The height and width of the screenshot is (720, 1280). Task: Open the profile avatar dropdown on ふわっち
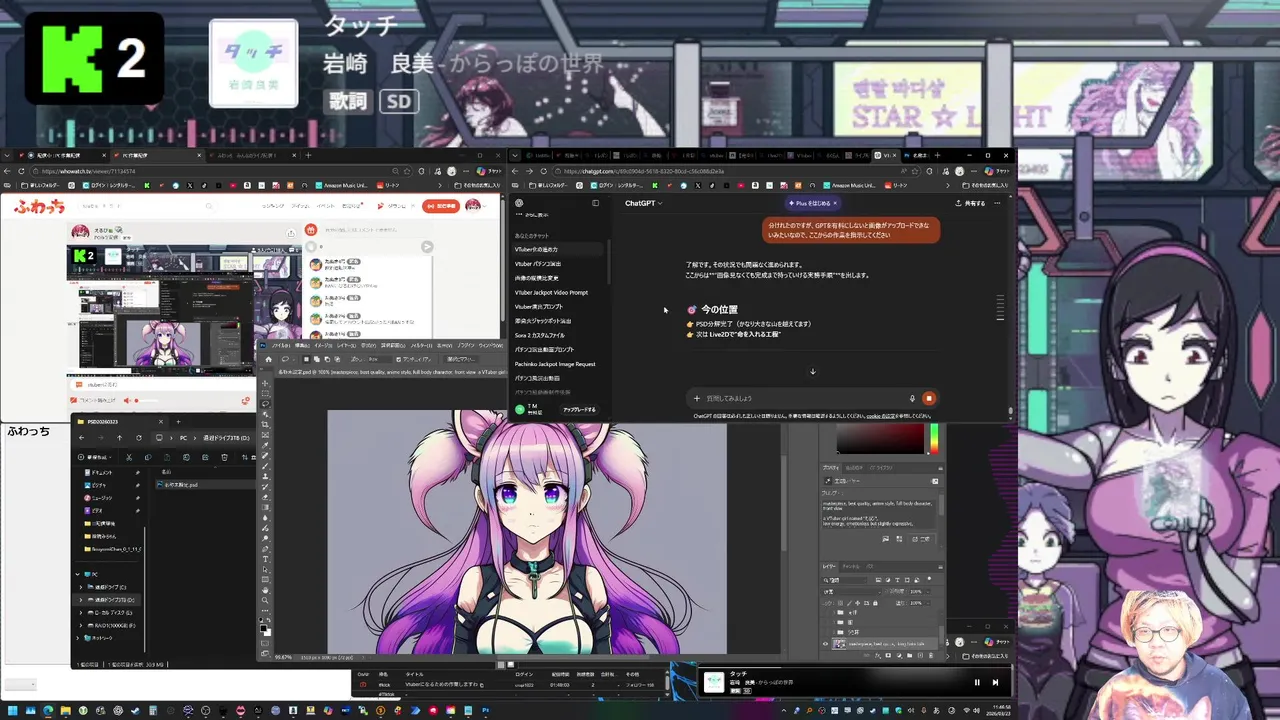pos(477,206)
